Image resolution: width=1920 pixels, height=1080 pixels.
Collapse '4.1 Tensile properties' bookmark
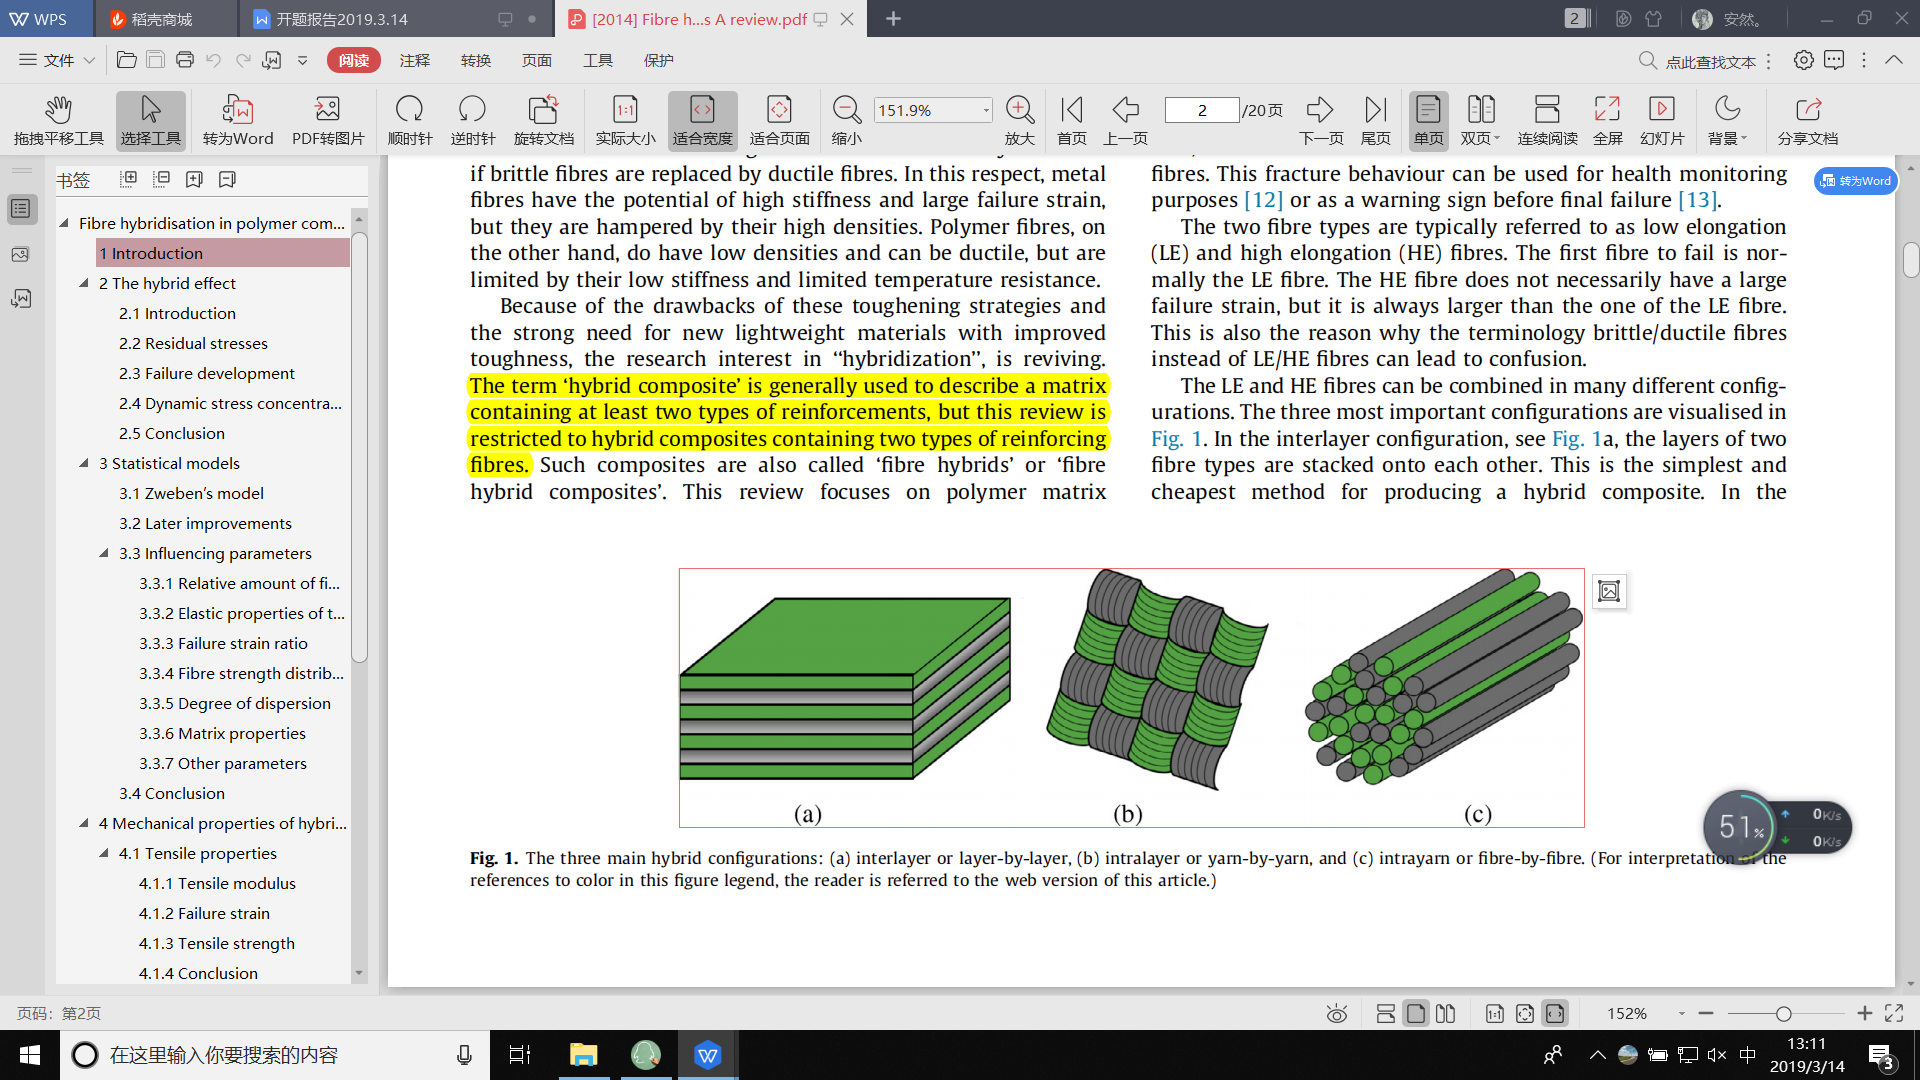point(104,853)
